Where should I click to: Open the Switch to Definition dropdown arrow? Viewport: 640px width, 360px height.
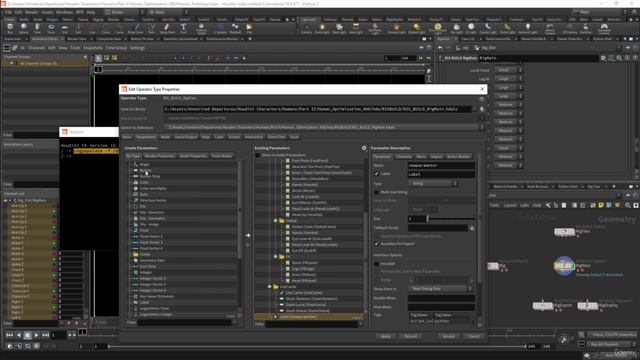click(x=482, y=127)
